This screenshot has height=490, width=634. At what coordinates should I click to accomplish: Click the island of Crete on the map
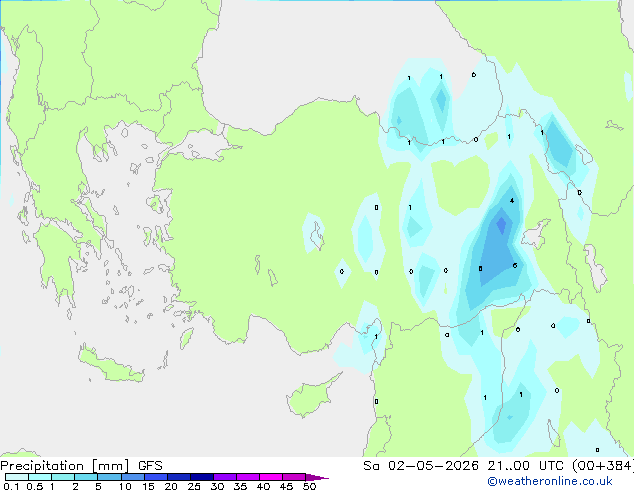click(110, 365)
